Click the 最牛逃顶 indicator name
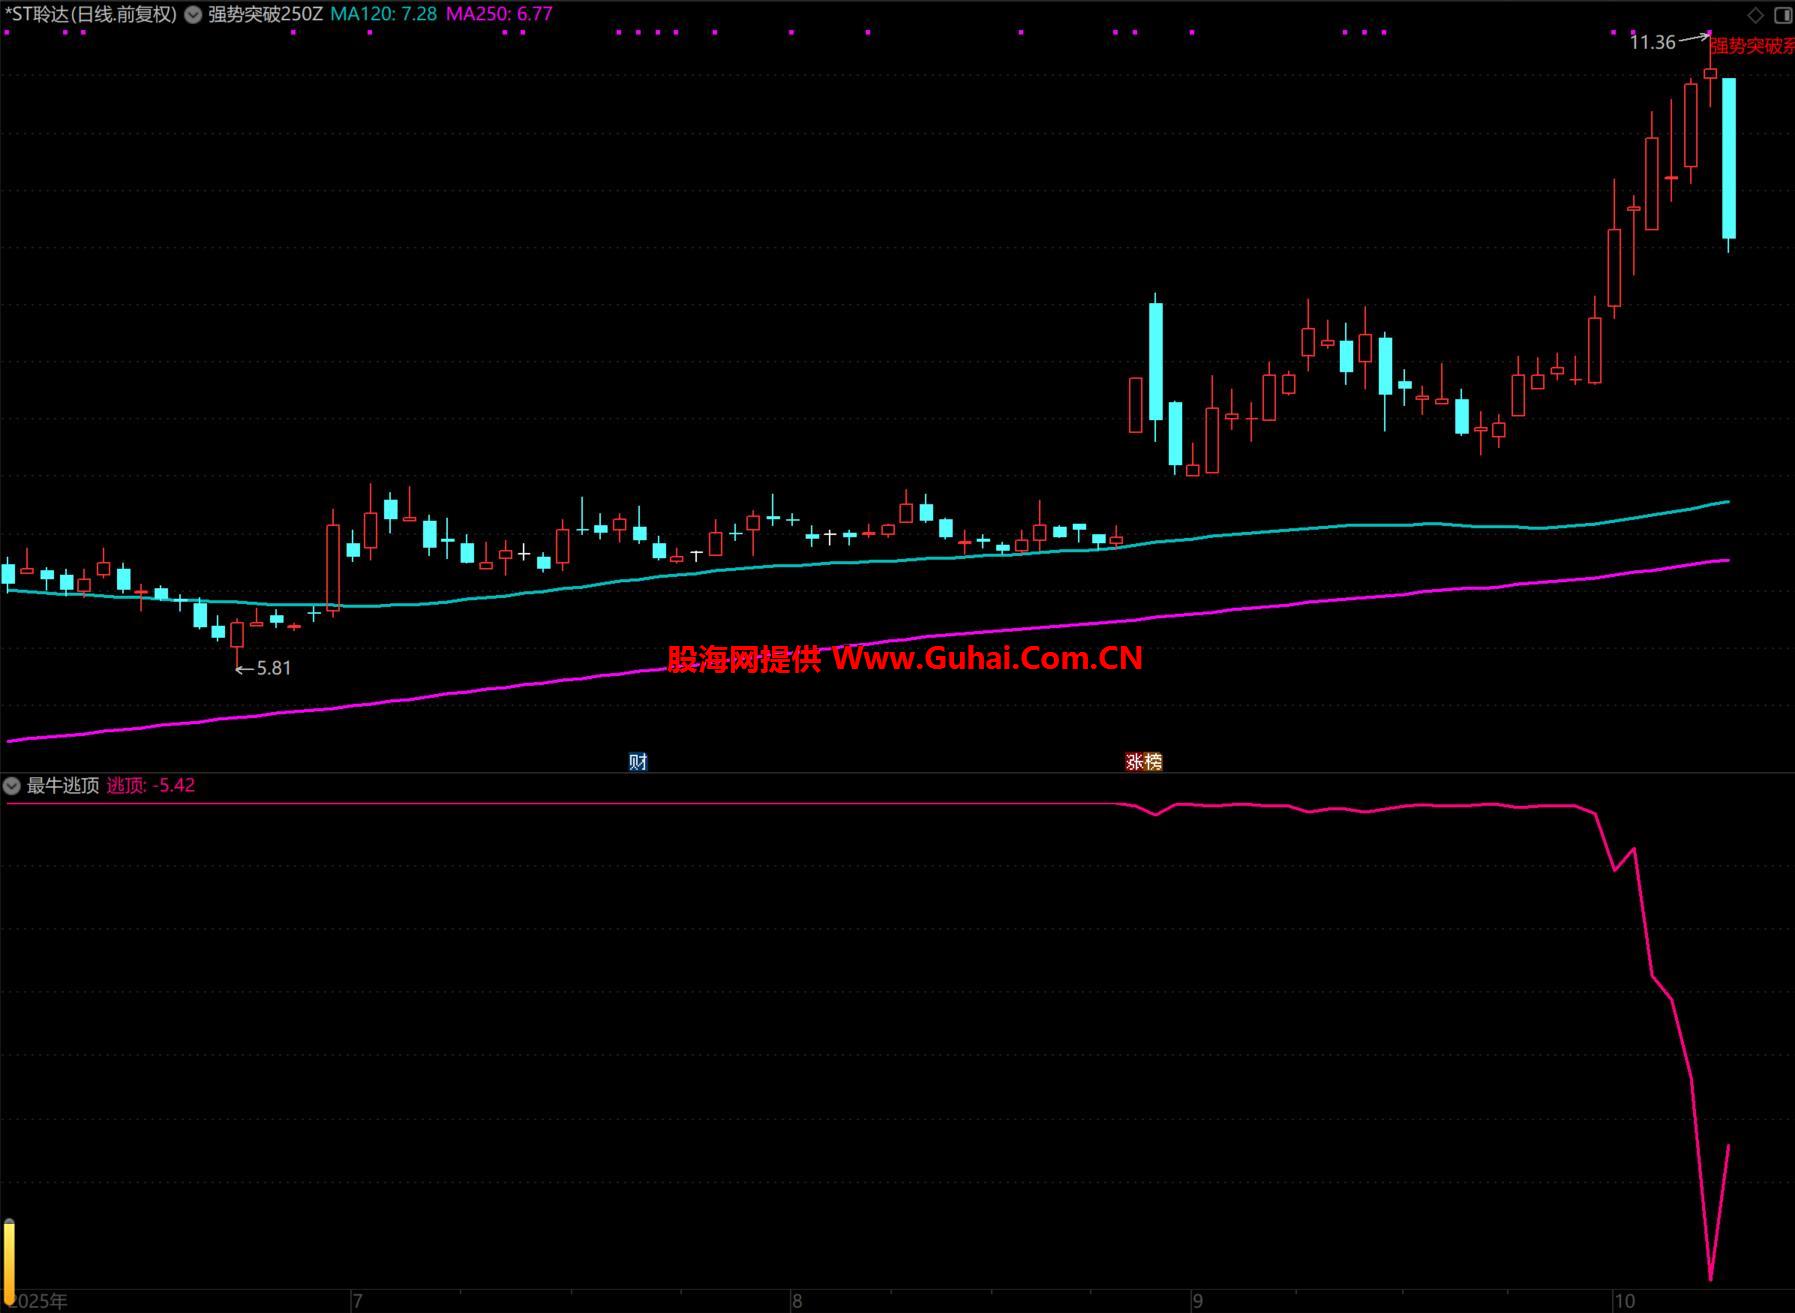1795x1313 pixels. (x=63, y=786)
